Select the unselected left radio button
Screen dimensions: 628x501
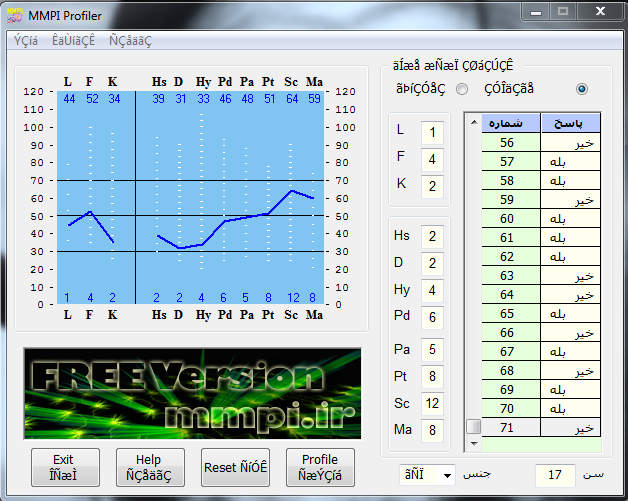(x=462, y=89)
